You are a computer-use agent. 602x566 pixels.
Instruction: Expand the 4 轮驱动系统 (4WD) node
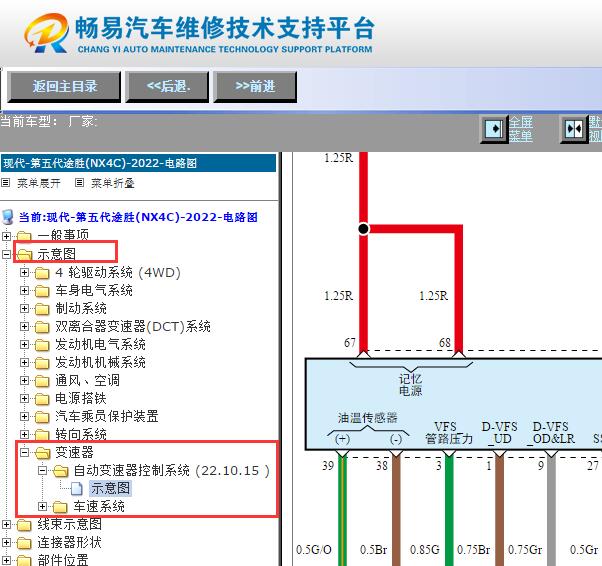tap(24, 272)
